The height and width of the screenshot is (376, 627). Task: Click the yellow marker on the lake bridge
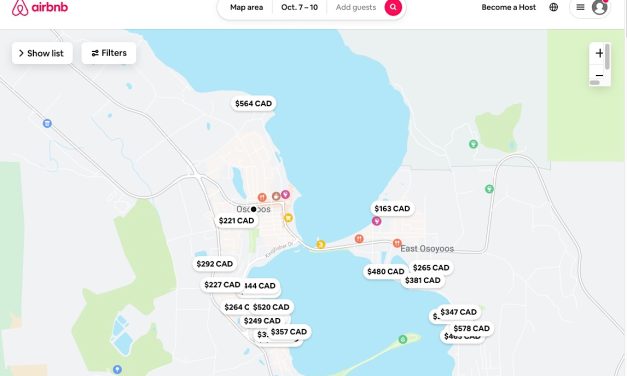click(321, 244)
